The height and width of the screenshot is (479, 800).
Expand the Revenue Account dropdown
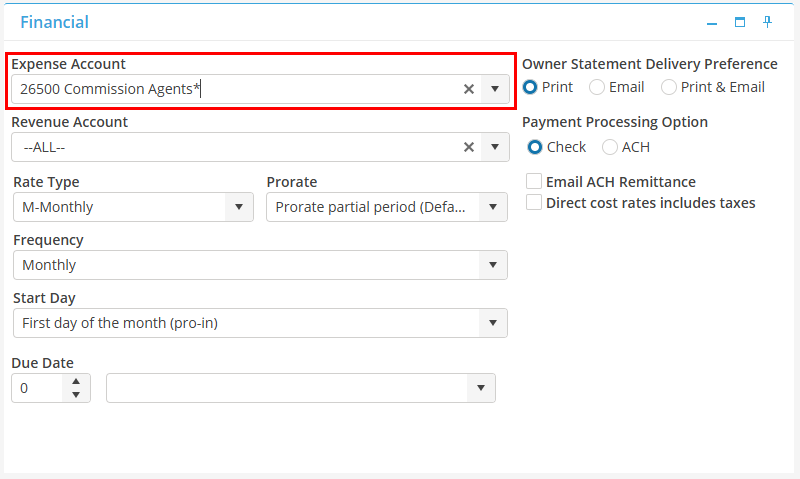494,147
